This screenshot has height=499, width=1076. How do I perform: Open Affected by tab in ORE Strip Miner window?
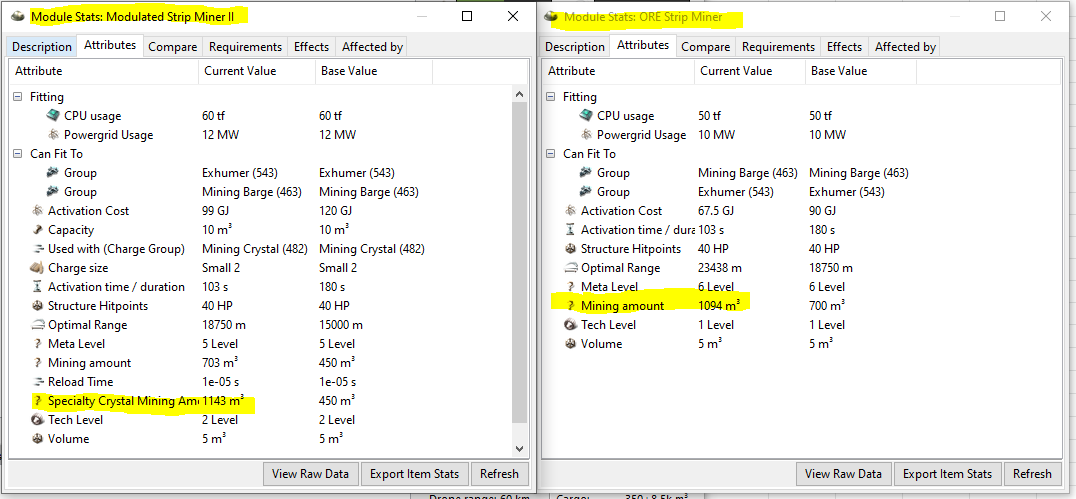click(x=905, y=47)
